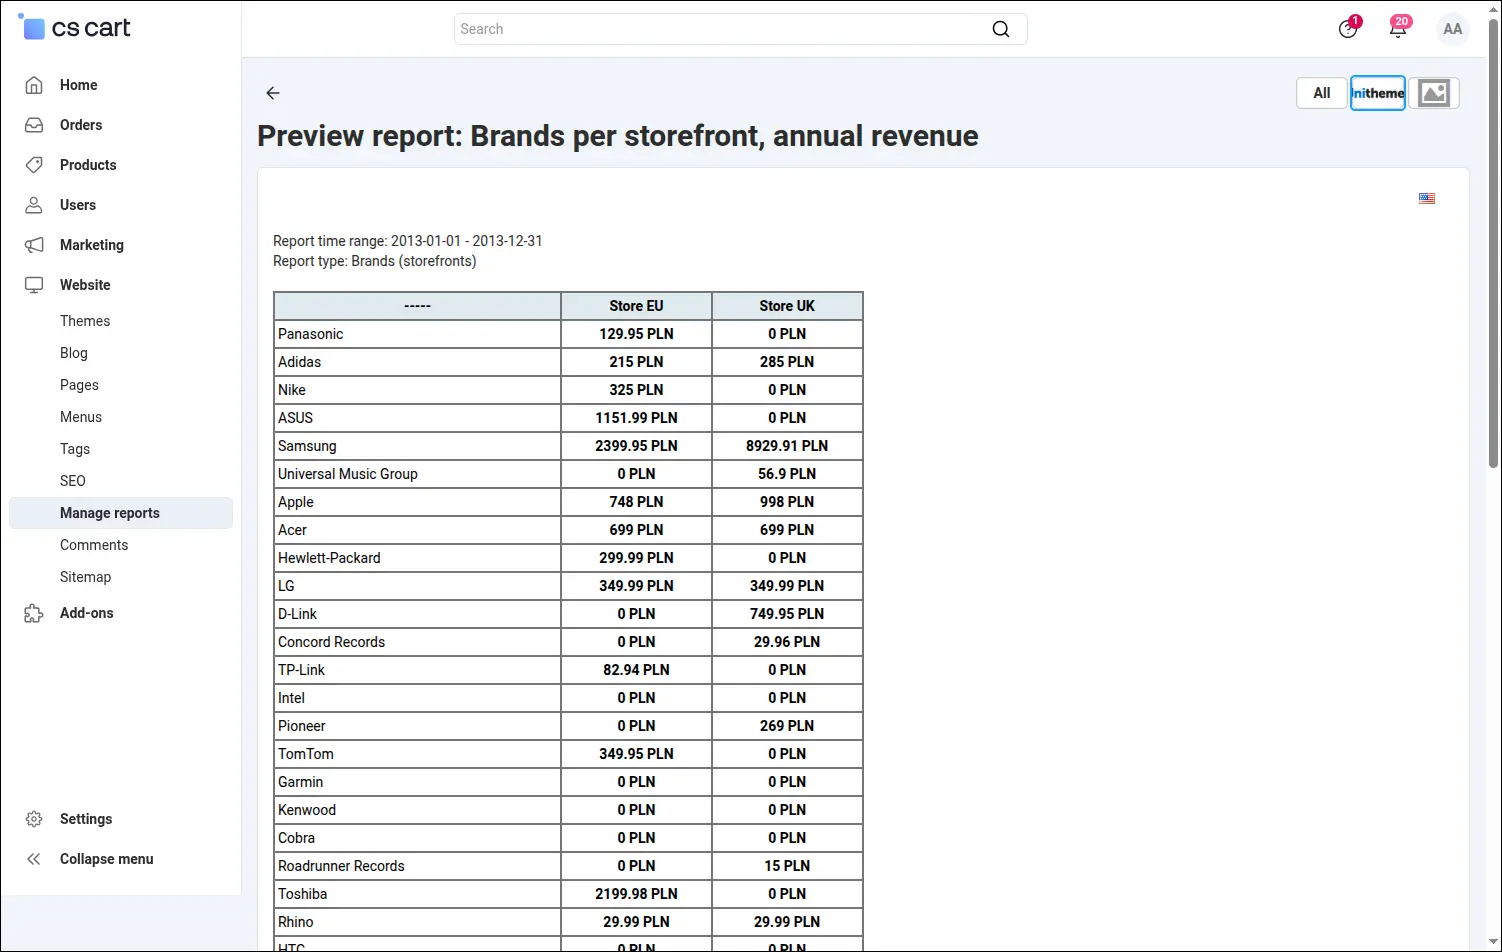Click the Concord Records row label
The width and height of the screenshot is (1502, 952).
click(x=332, y=642)
